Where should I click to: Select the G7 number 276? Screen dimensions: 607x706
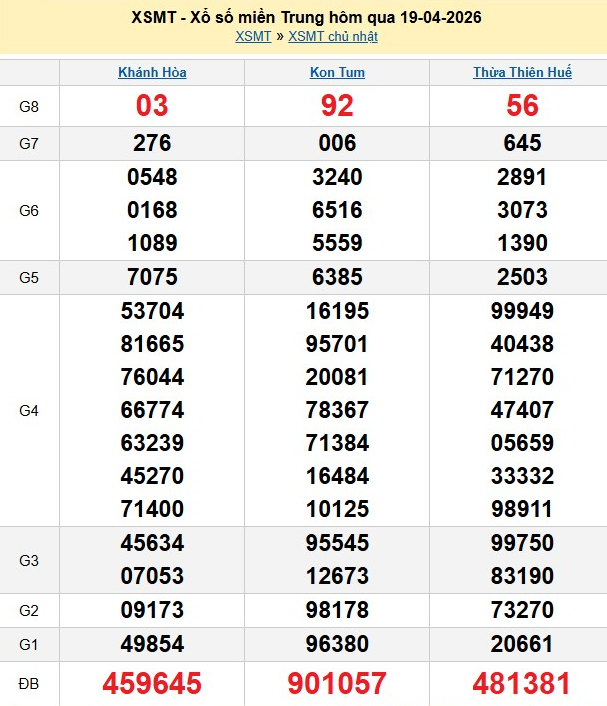point(152,142)
